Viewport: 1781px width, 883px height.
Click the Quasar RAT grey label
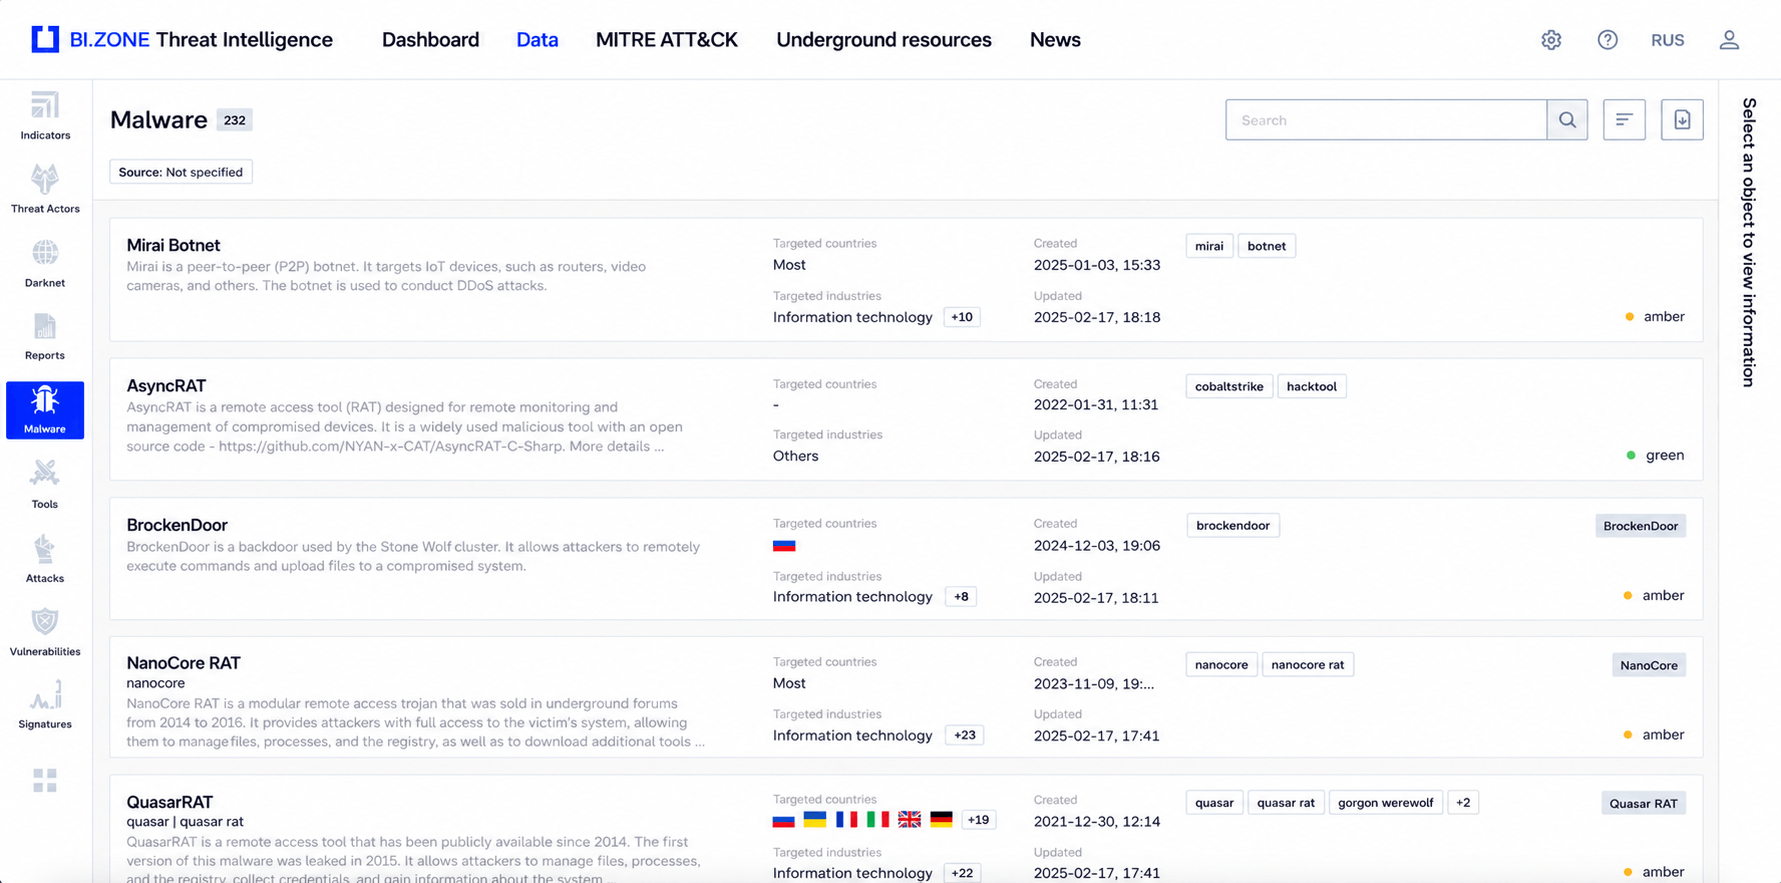[1643, 804]
